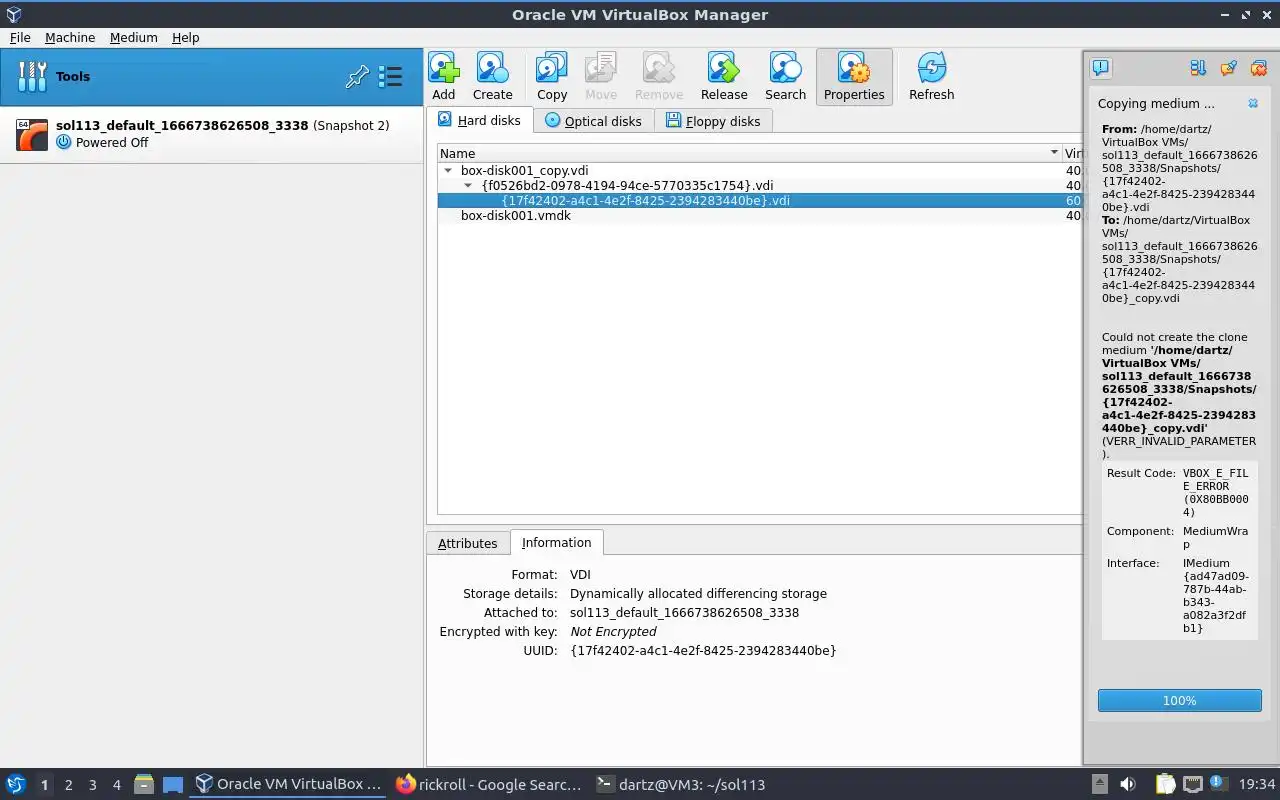The height and width of the screenshot is (800, 1280).
Task: Click the notification bubble tray icon
Action: 1218,783
